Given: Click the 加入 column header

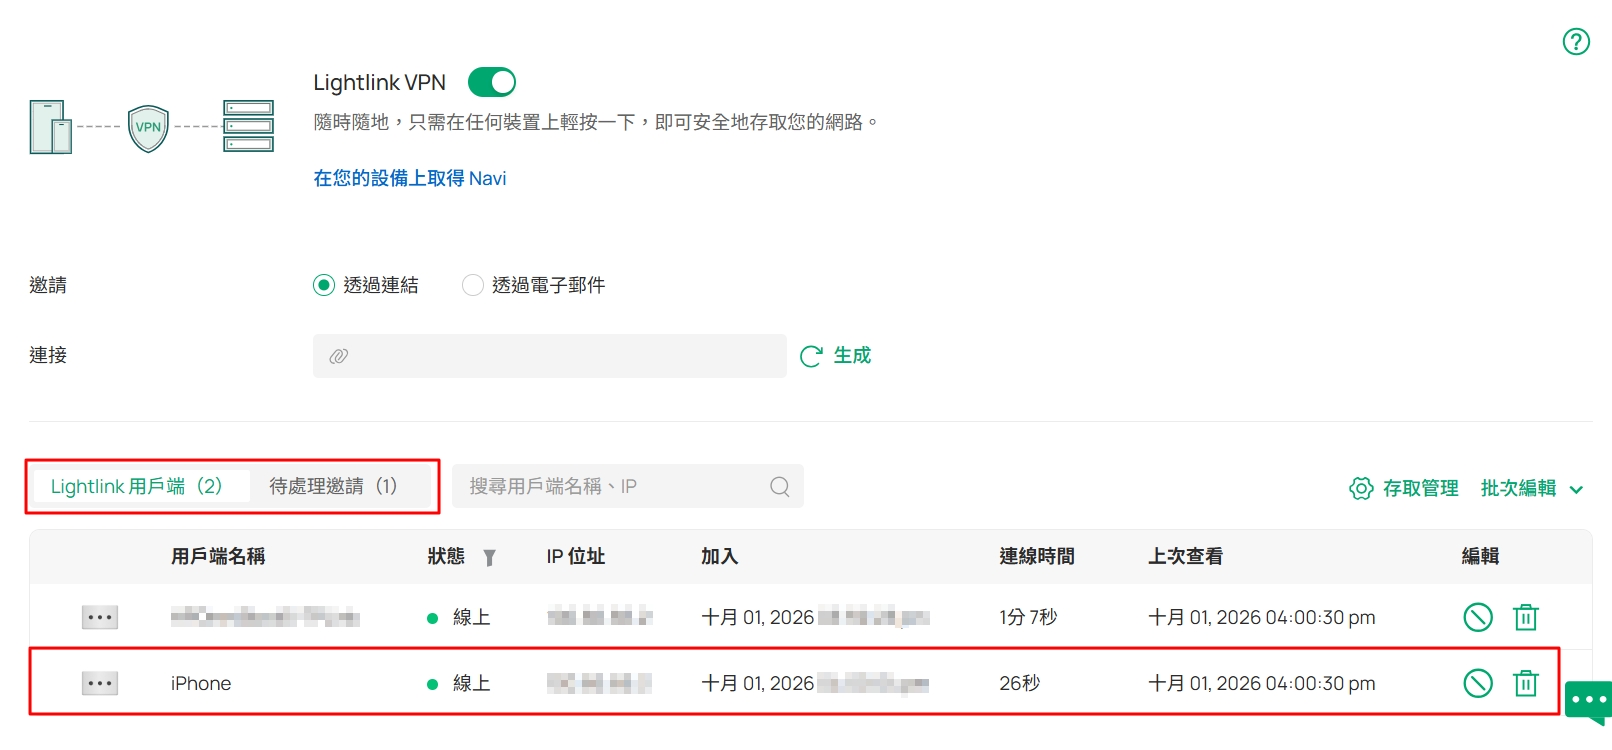Looking at the screenshot, I should tap(719, 556).
